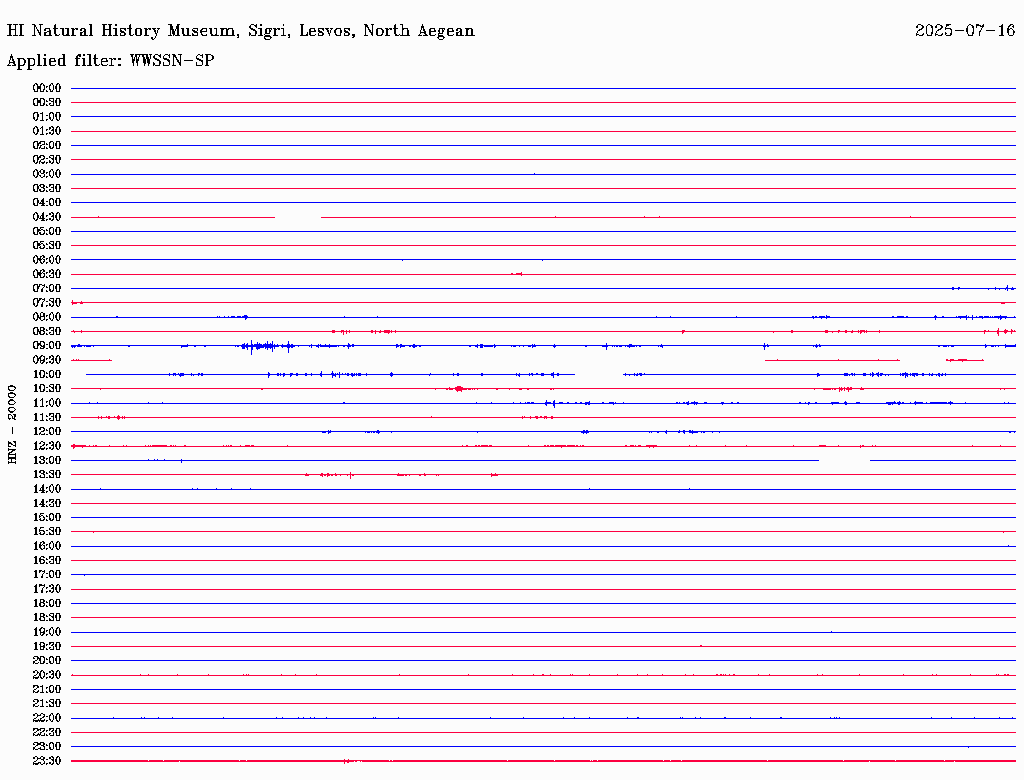Image resolution: width=1024 pixels, height=780 pixels.
Task: Select the 03:00 time label
Action: pos(47,174)
